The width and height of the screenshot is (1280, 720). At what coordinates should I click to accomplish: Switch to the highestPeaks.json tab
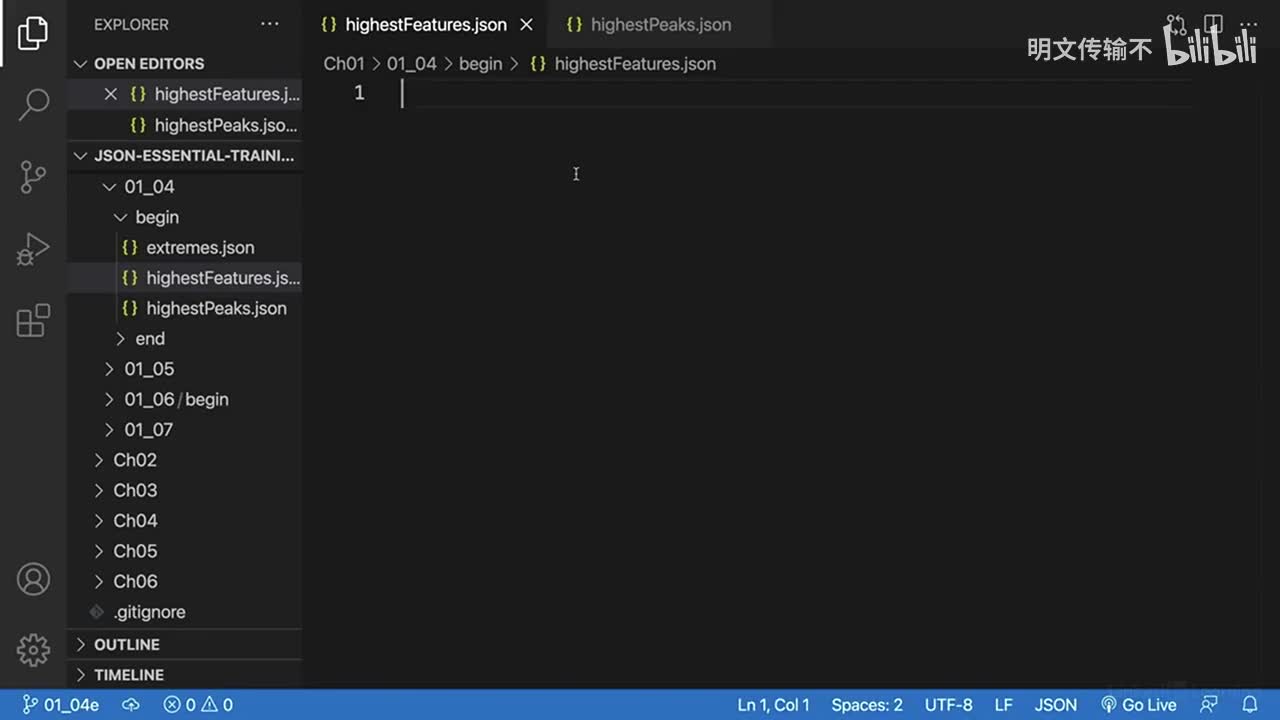tap(660, 25)
